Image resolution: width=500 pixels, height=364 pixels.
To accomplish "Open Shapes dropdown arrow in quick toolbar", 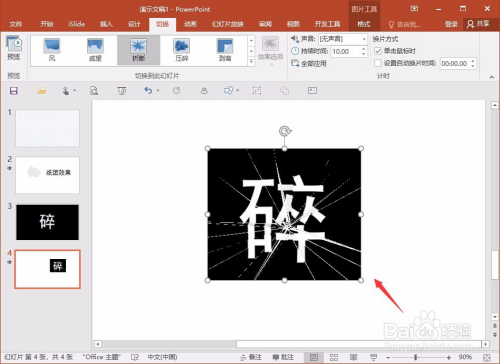I will click(x=237, y=91).
